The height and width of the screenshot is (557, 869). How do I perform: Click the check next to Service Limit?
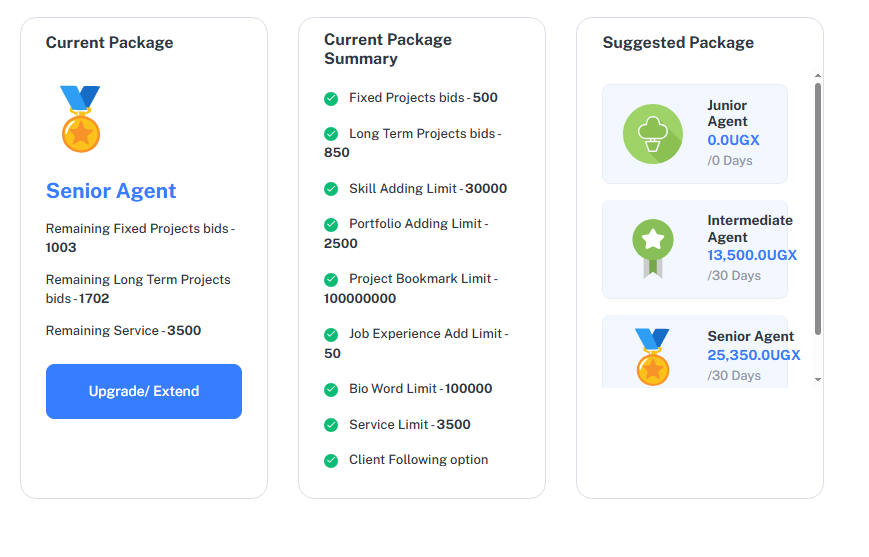(331, 425)
